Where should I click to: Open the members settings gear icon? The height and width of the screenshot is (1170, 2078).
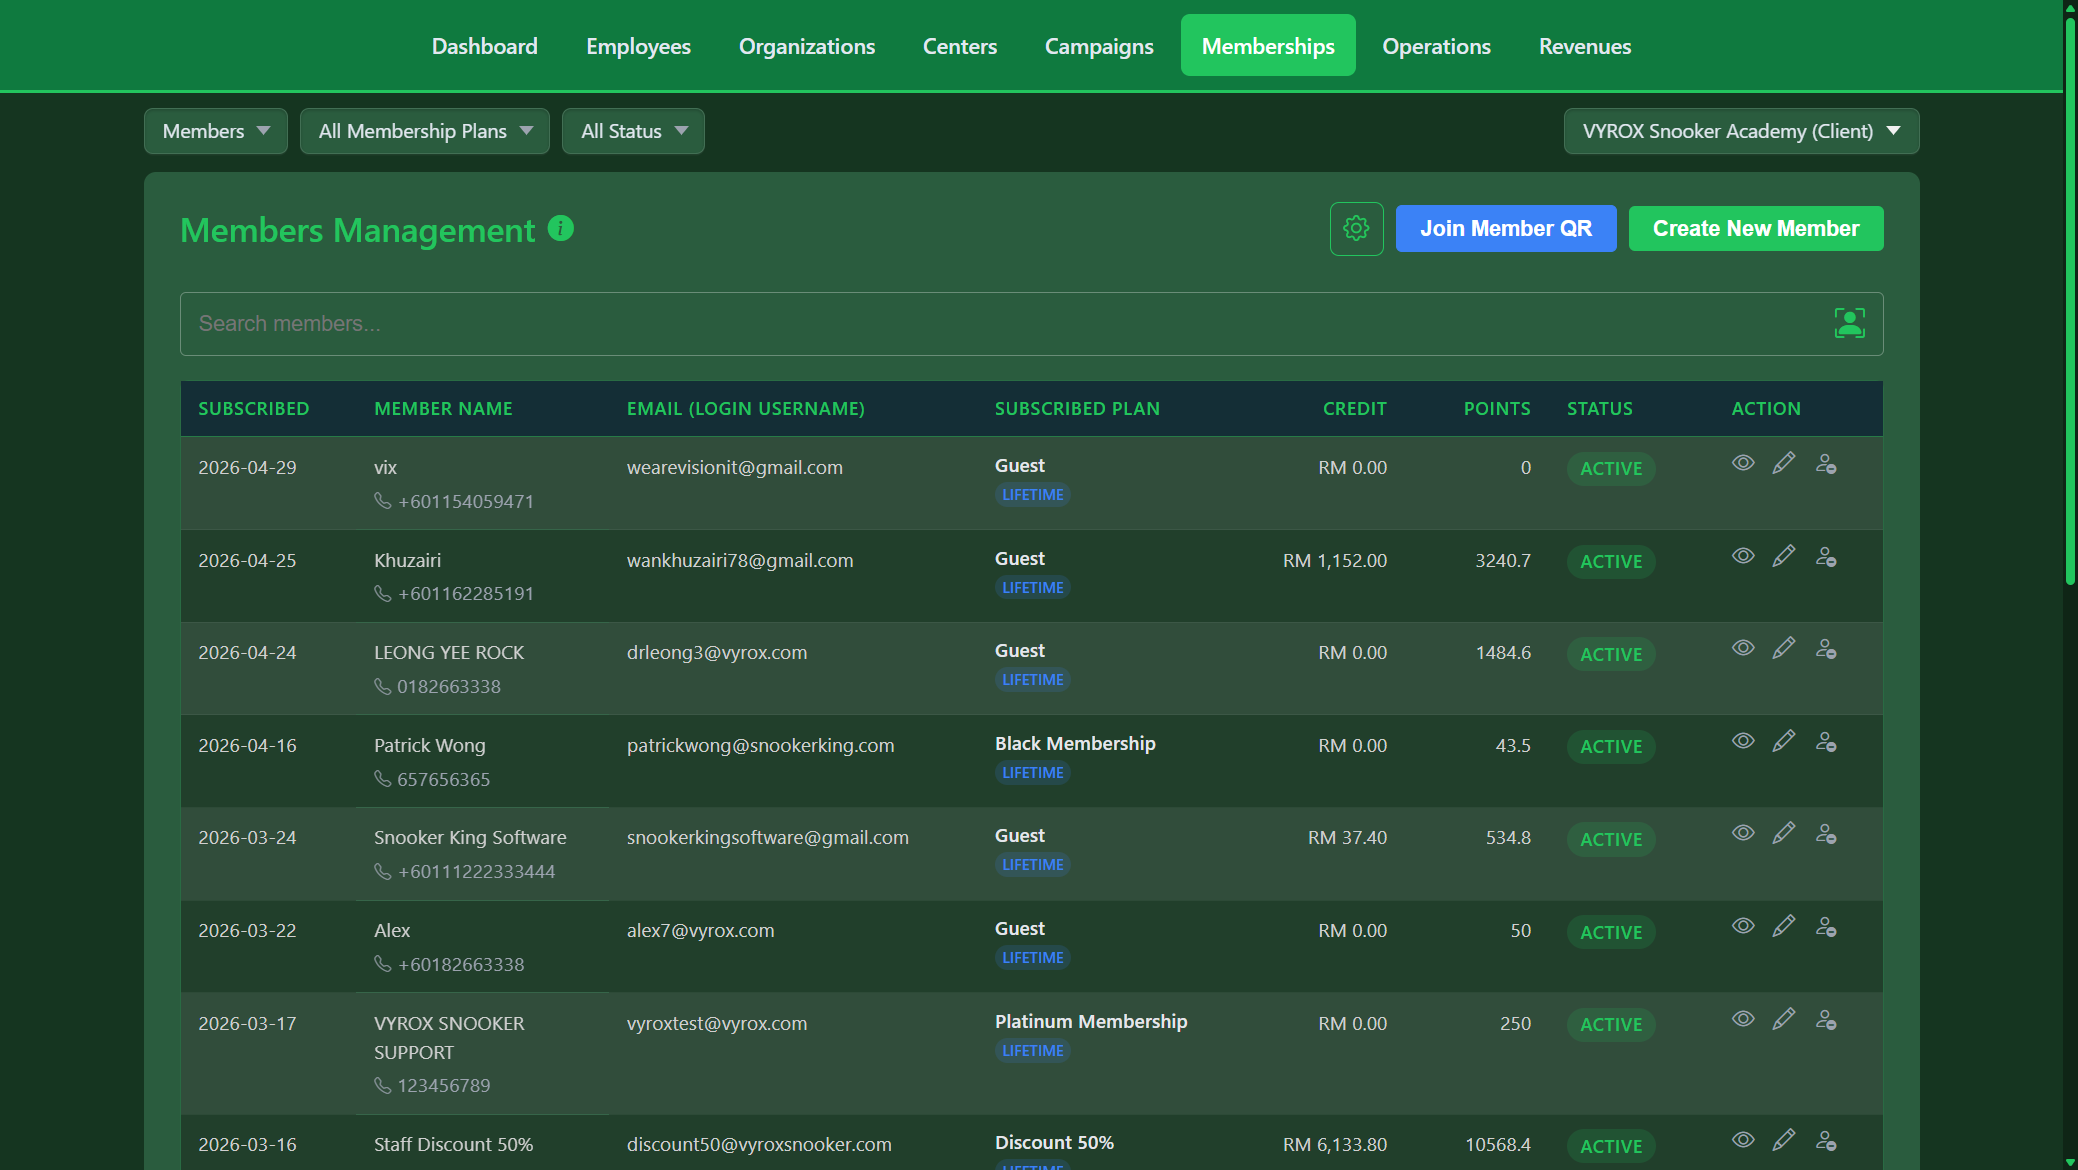click(1356, 229)
